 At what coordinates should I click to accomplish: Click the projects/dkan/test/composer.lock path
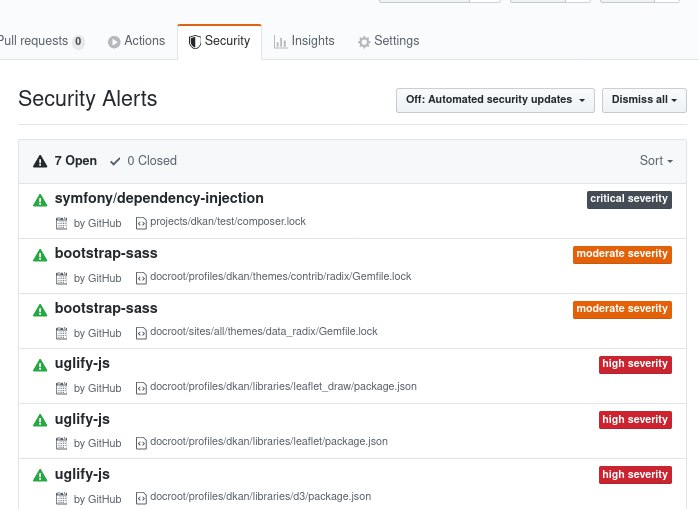pyautogui.click(x=228, y=222)
